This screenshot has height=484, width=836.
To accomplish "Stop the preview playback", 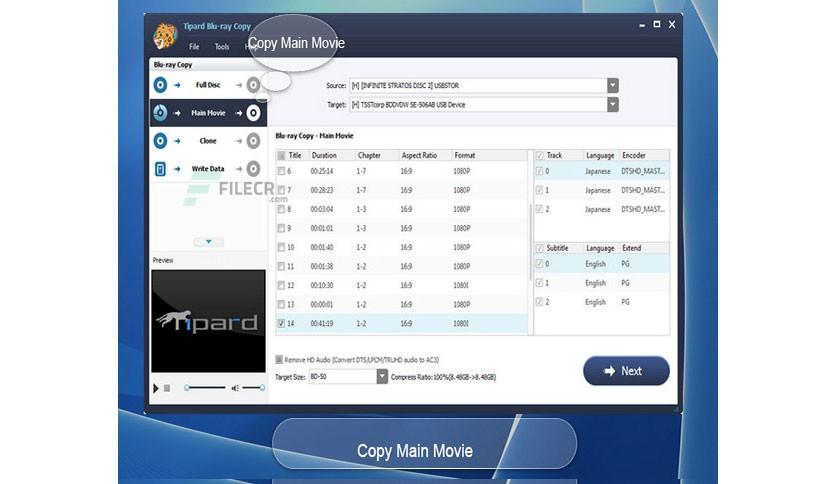I will click(x=167, y=388).
